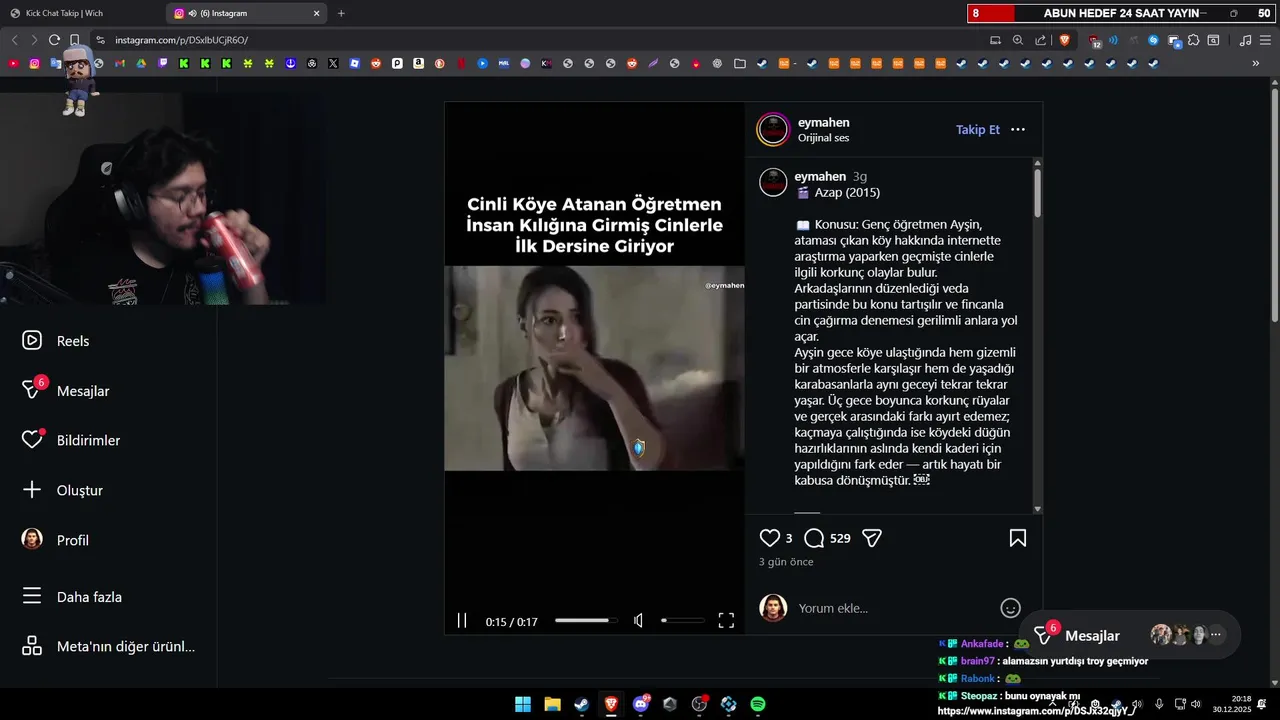Viewport: 1280px width, 720px height.
Task: Open the music note playlist icon in toolbar
Action: (x=1245, y=40)
